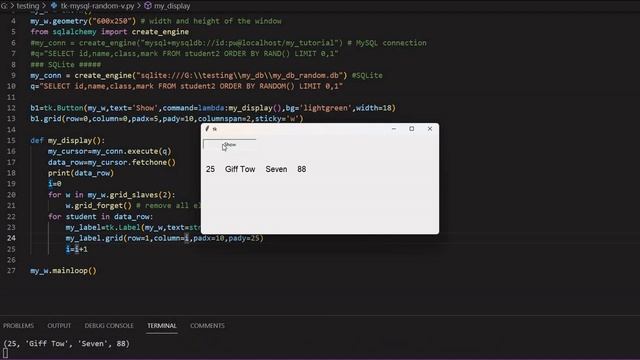Click the 'i=i+1' code line
This screenshot has width=640, height=360.
click(76, 249)
